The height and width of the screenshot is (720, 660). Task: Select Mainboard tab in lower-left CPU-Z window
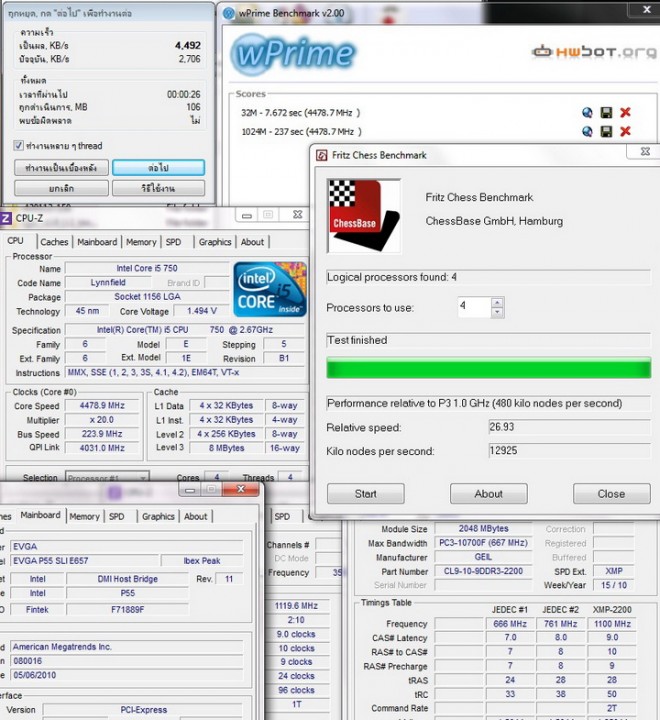point(40,515)
